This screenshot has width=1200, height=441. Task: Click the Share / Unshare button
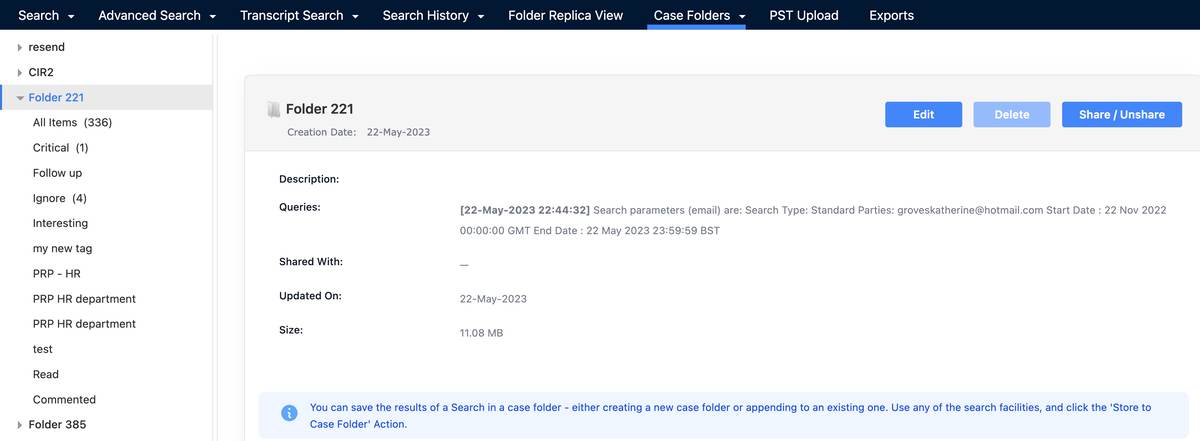pyautogui.click(x=1121, y=115)
